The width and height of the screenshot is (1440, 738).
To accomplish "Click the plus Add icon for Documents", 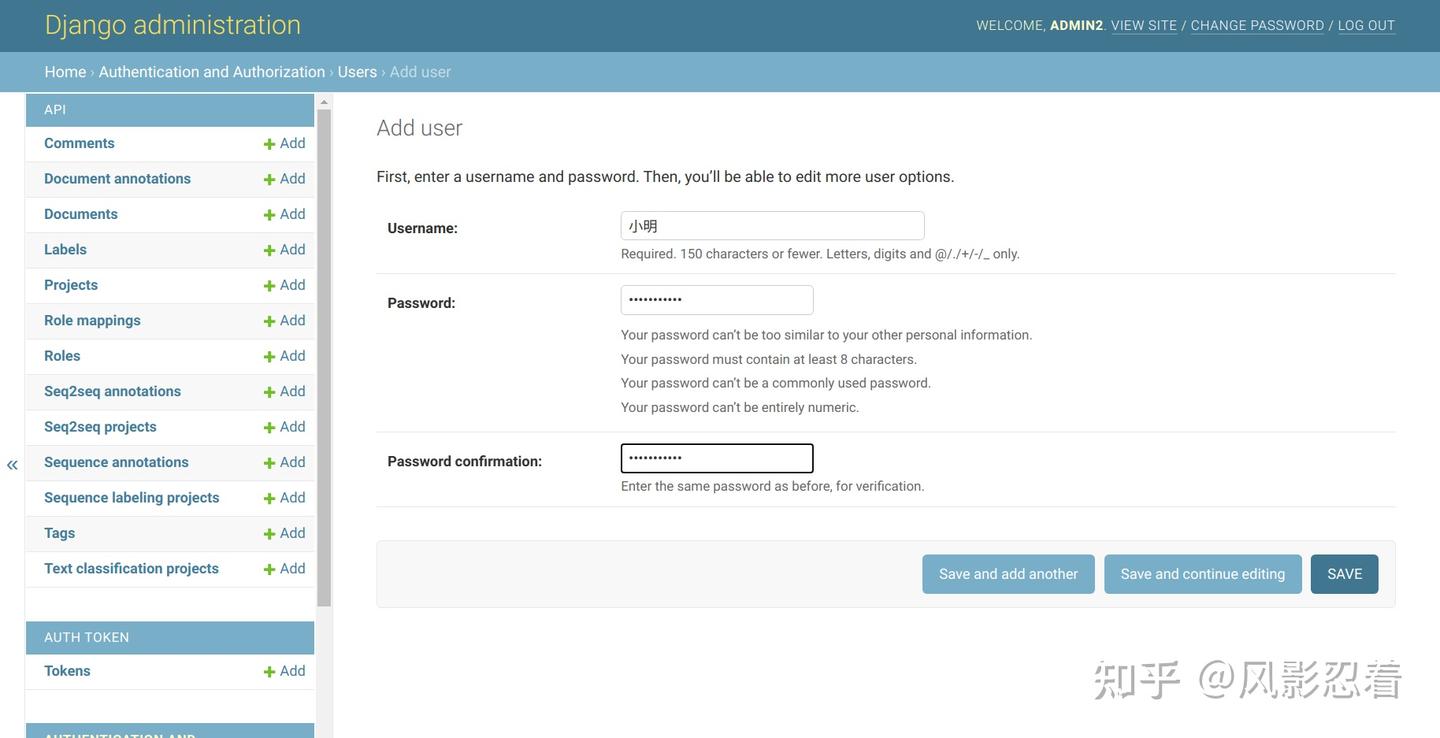I will pyautogui.click(x=269, y=215).
